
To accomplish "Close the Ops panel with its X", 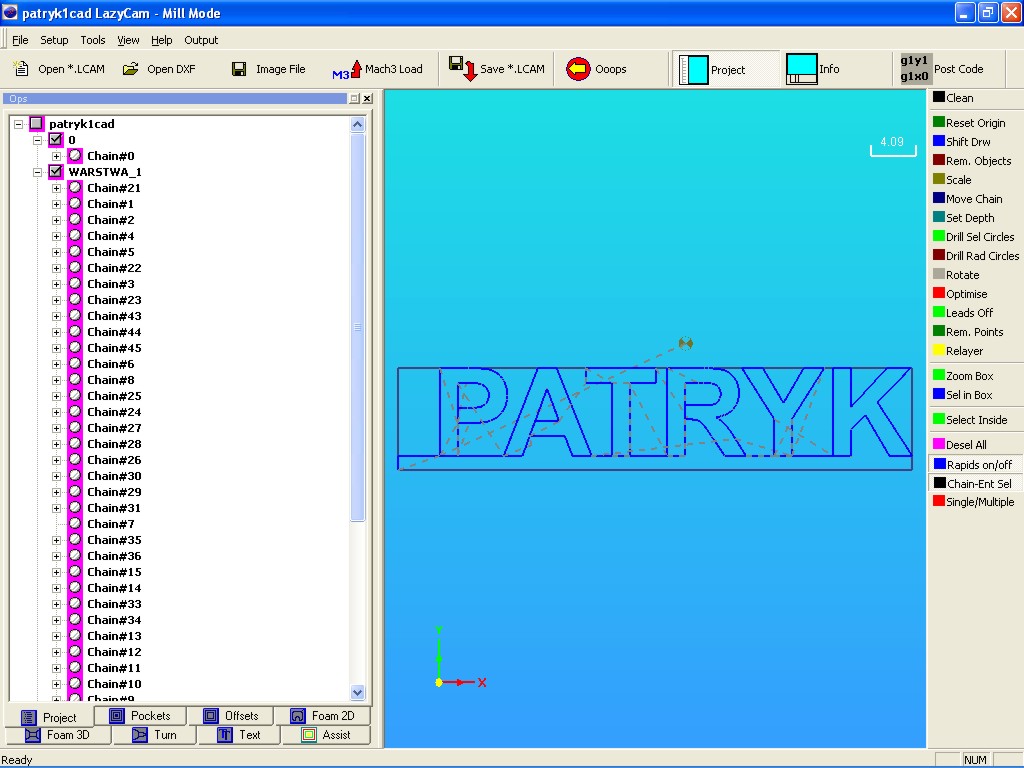I will [x=368, y=99].
